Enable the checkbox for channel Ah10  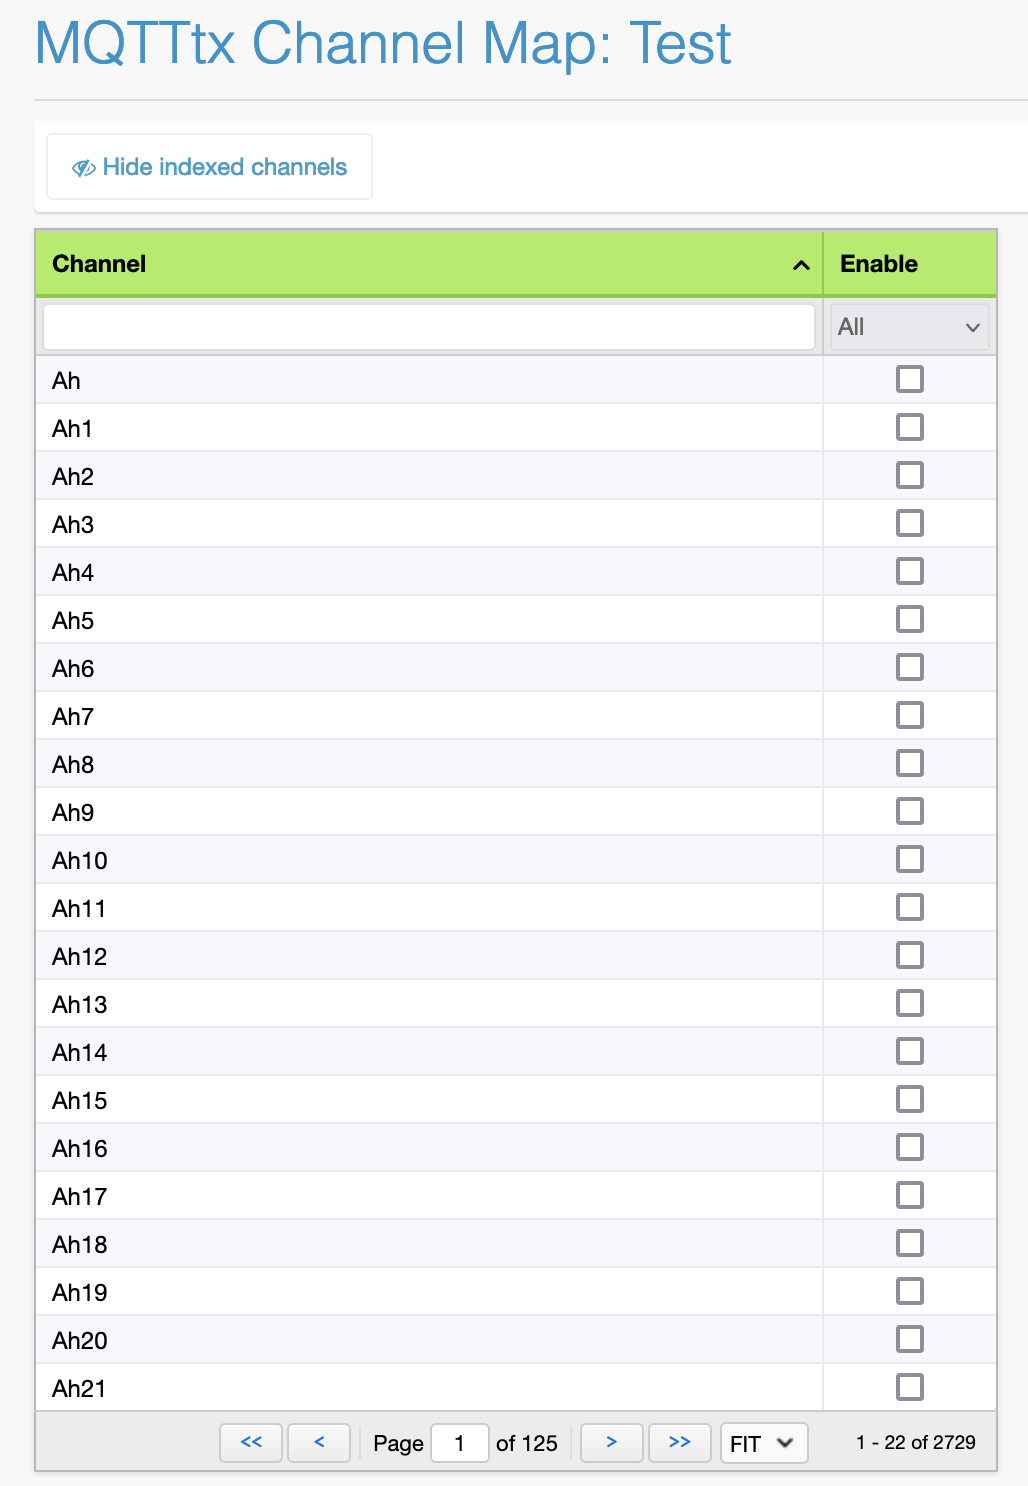pyautogui.click(x=909, y=858)
